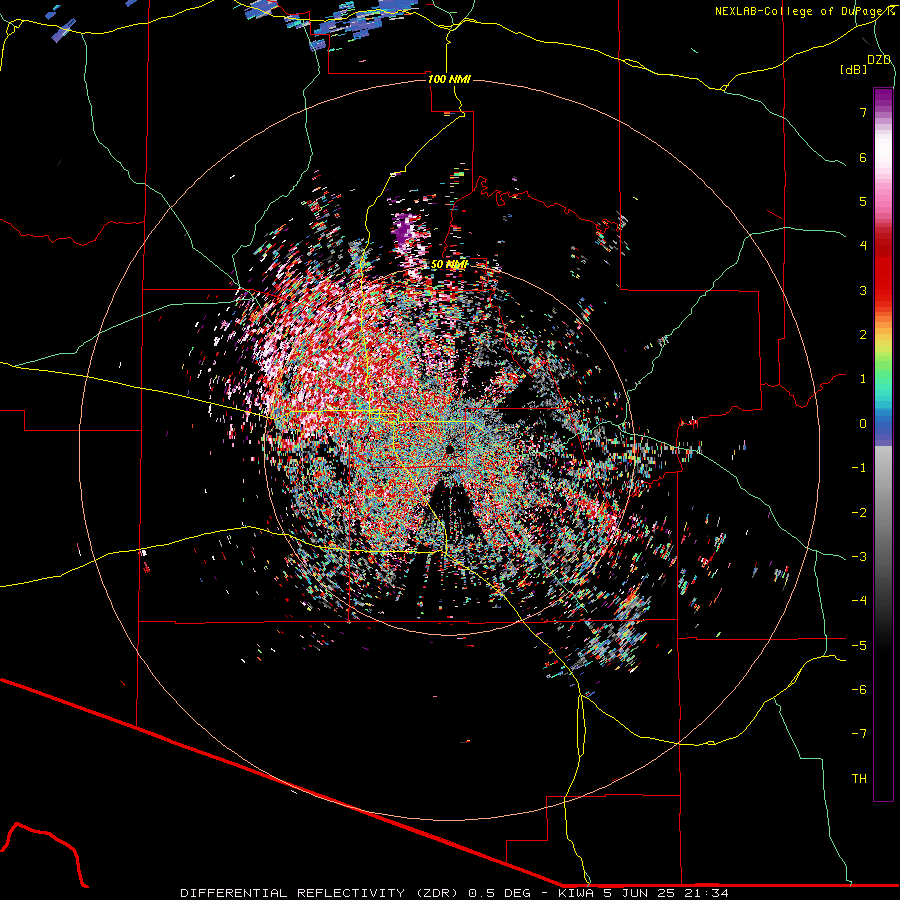Click the value -7 on the ZDR scale
This screenshot has height=900, width=900.
[x=859, y=734]
